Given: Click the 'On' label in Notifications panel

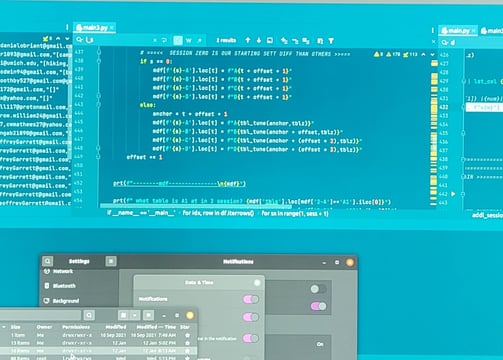Looking at the screenshot, I should coord(320,344).
